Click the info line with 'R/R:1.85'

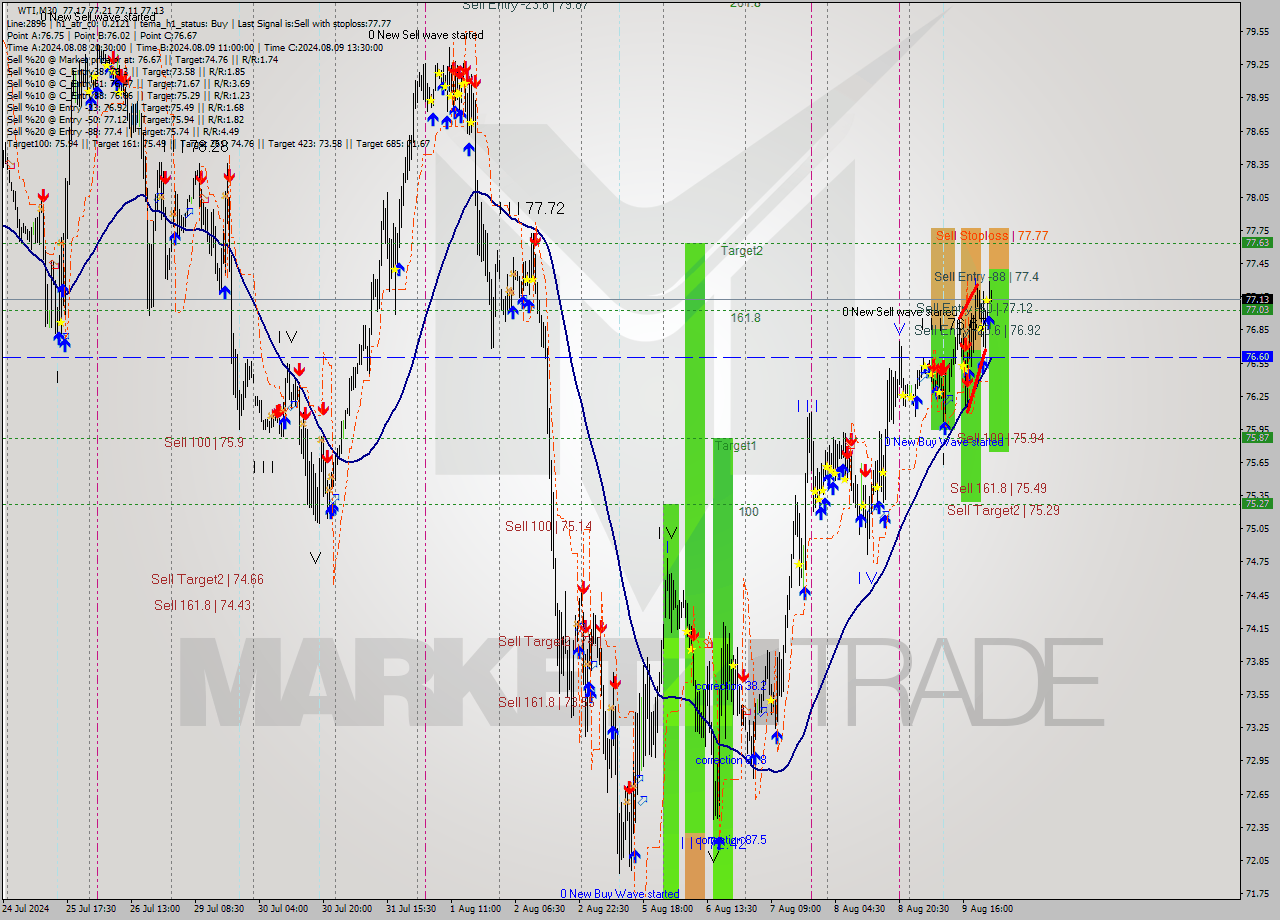point(126,71)
